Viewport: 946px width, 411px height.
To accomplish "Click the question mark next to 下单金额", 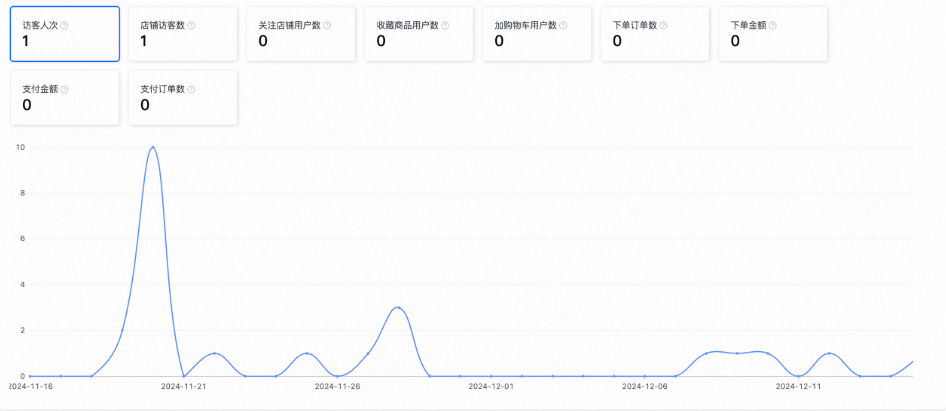I will point(772,25).
